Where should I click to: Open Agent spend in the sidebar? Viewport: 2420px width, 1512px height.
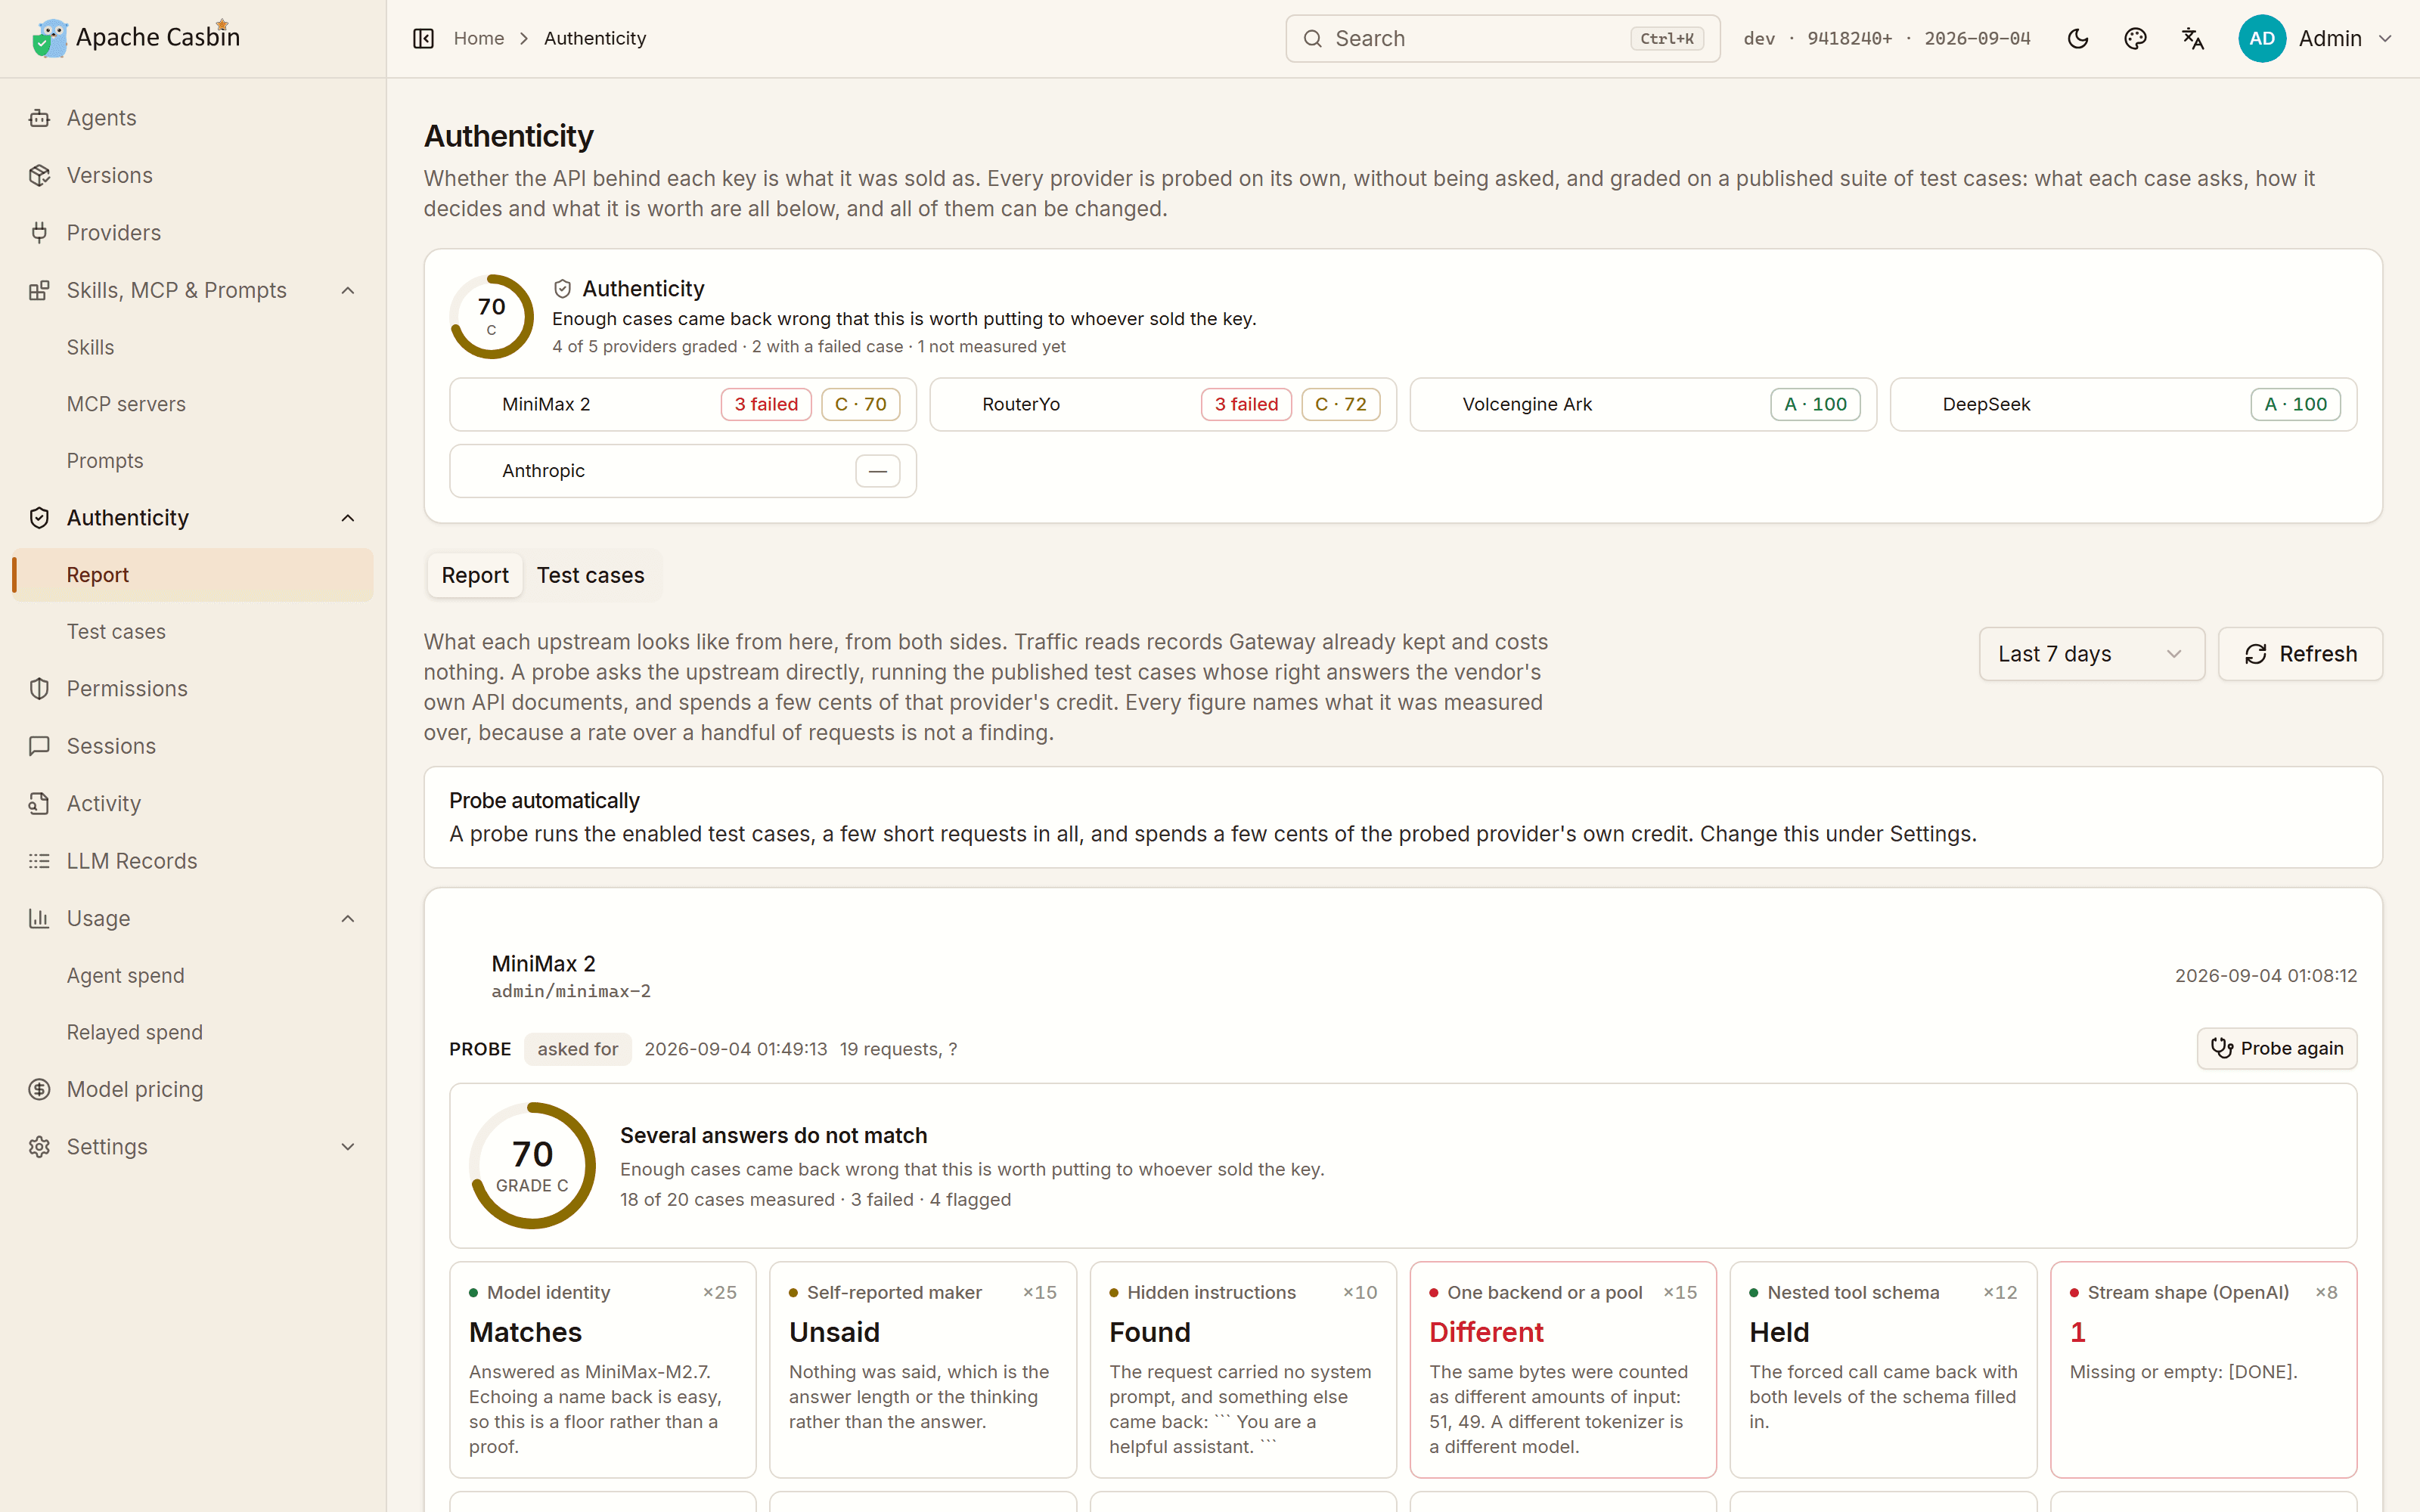(125, 976)
